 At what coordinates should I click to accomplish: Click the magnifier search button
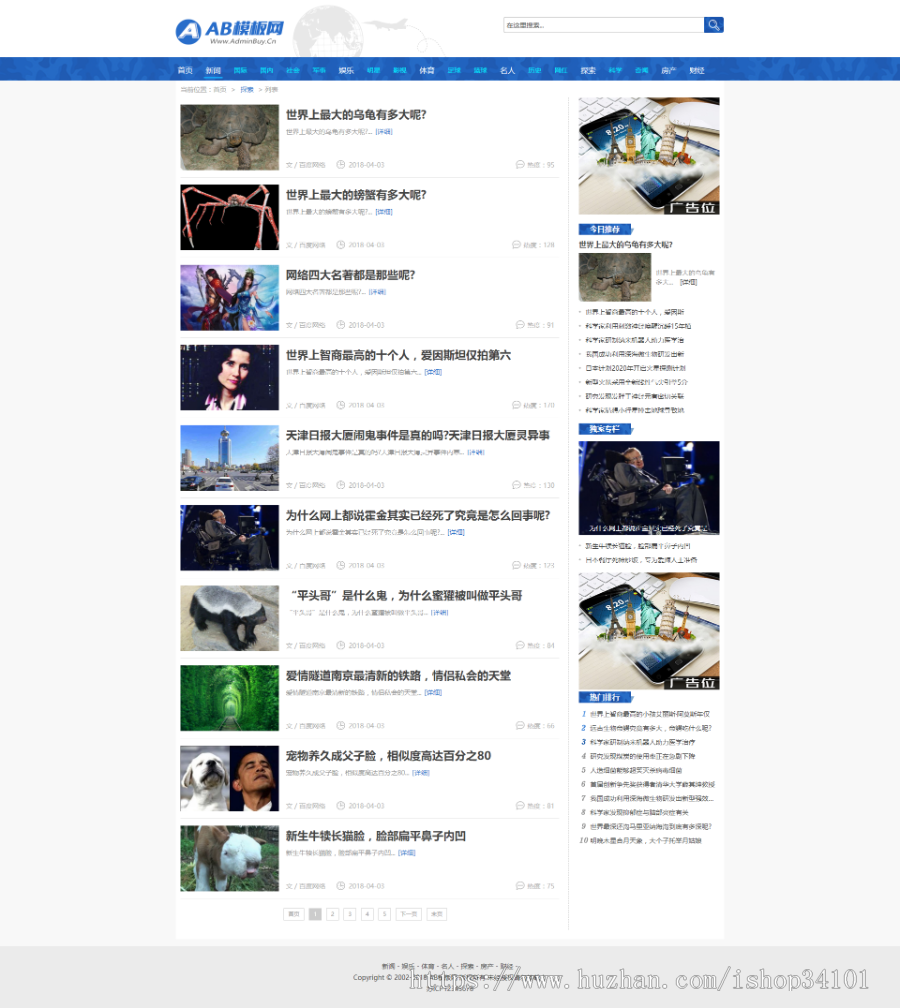(714, 25)
